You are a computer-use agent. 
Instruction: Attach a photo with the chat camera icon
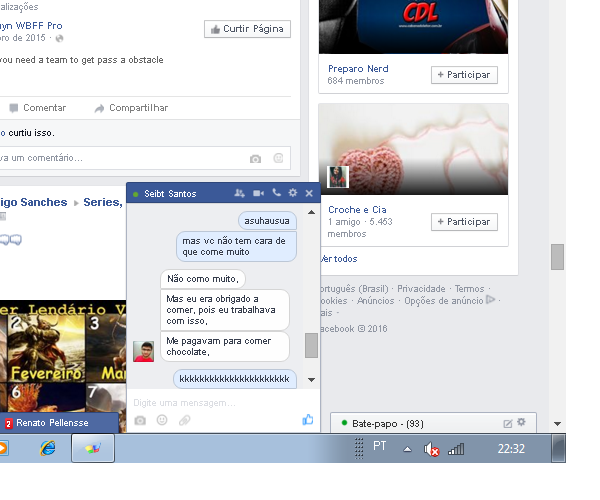140,420
